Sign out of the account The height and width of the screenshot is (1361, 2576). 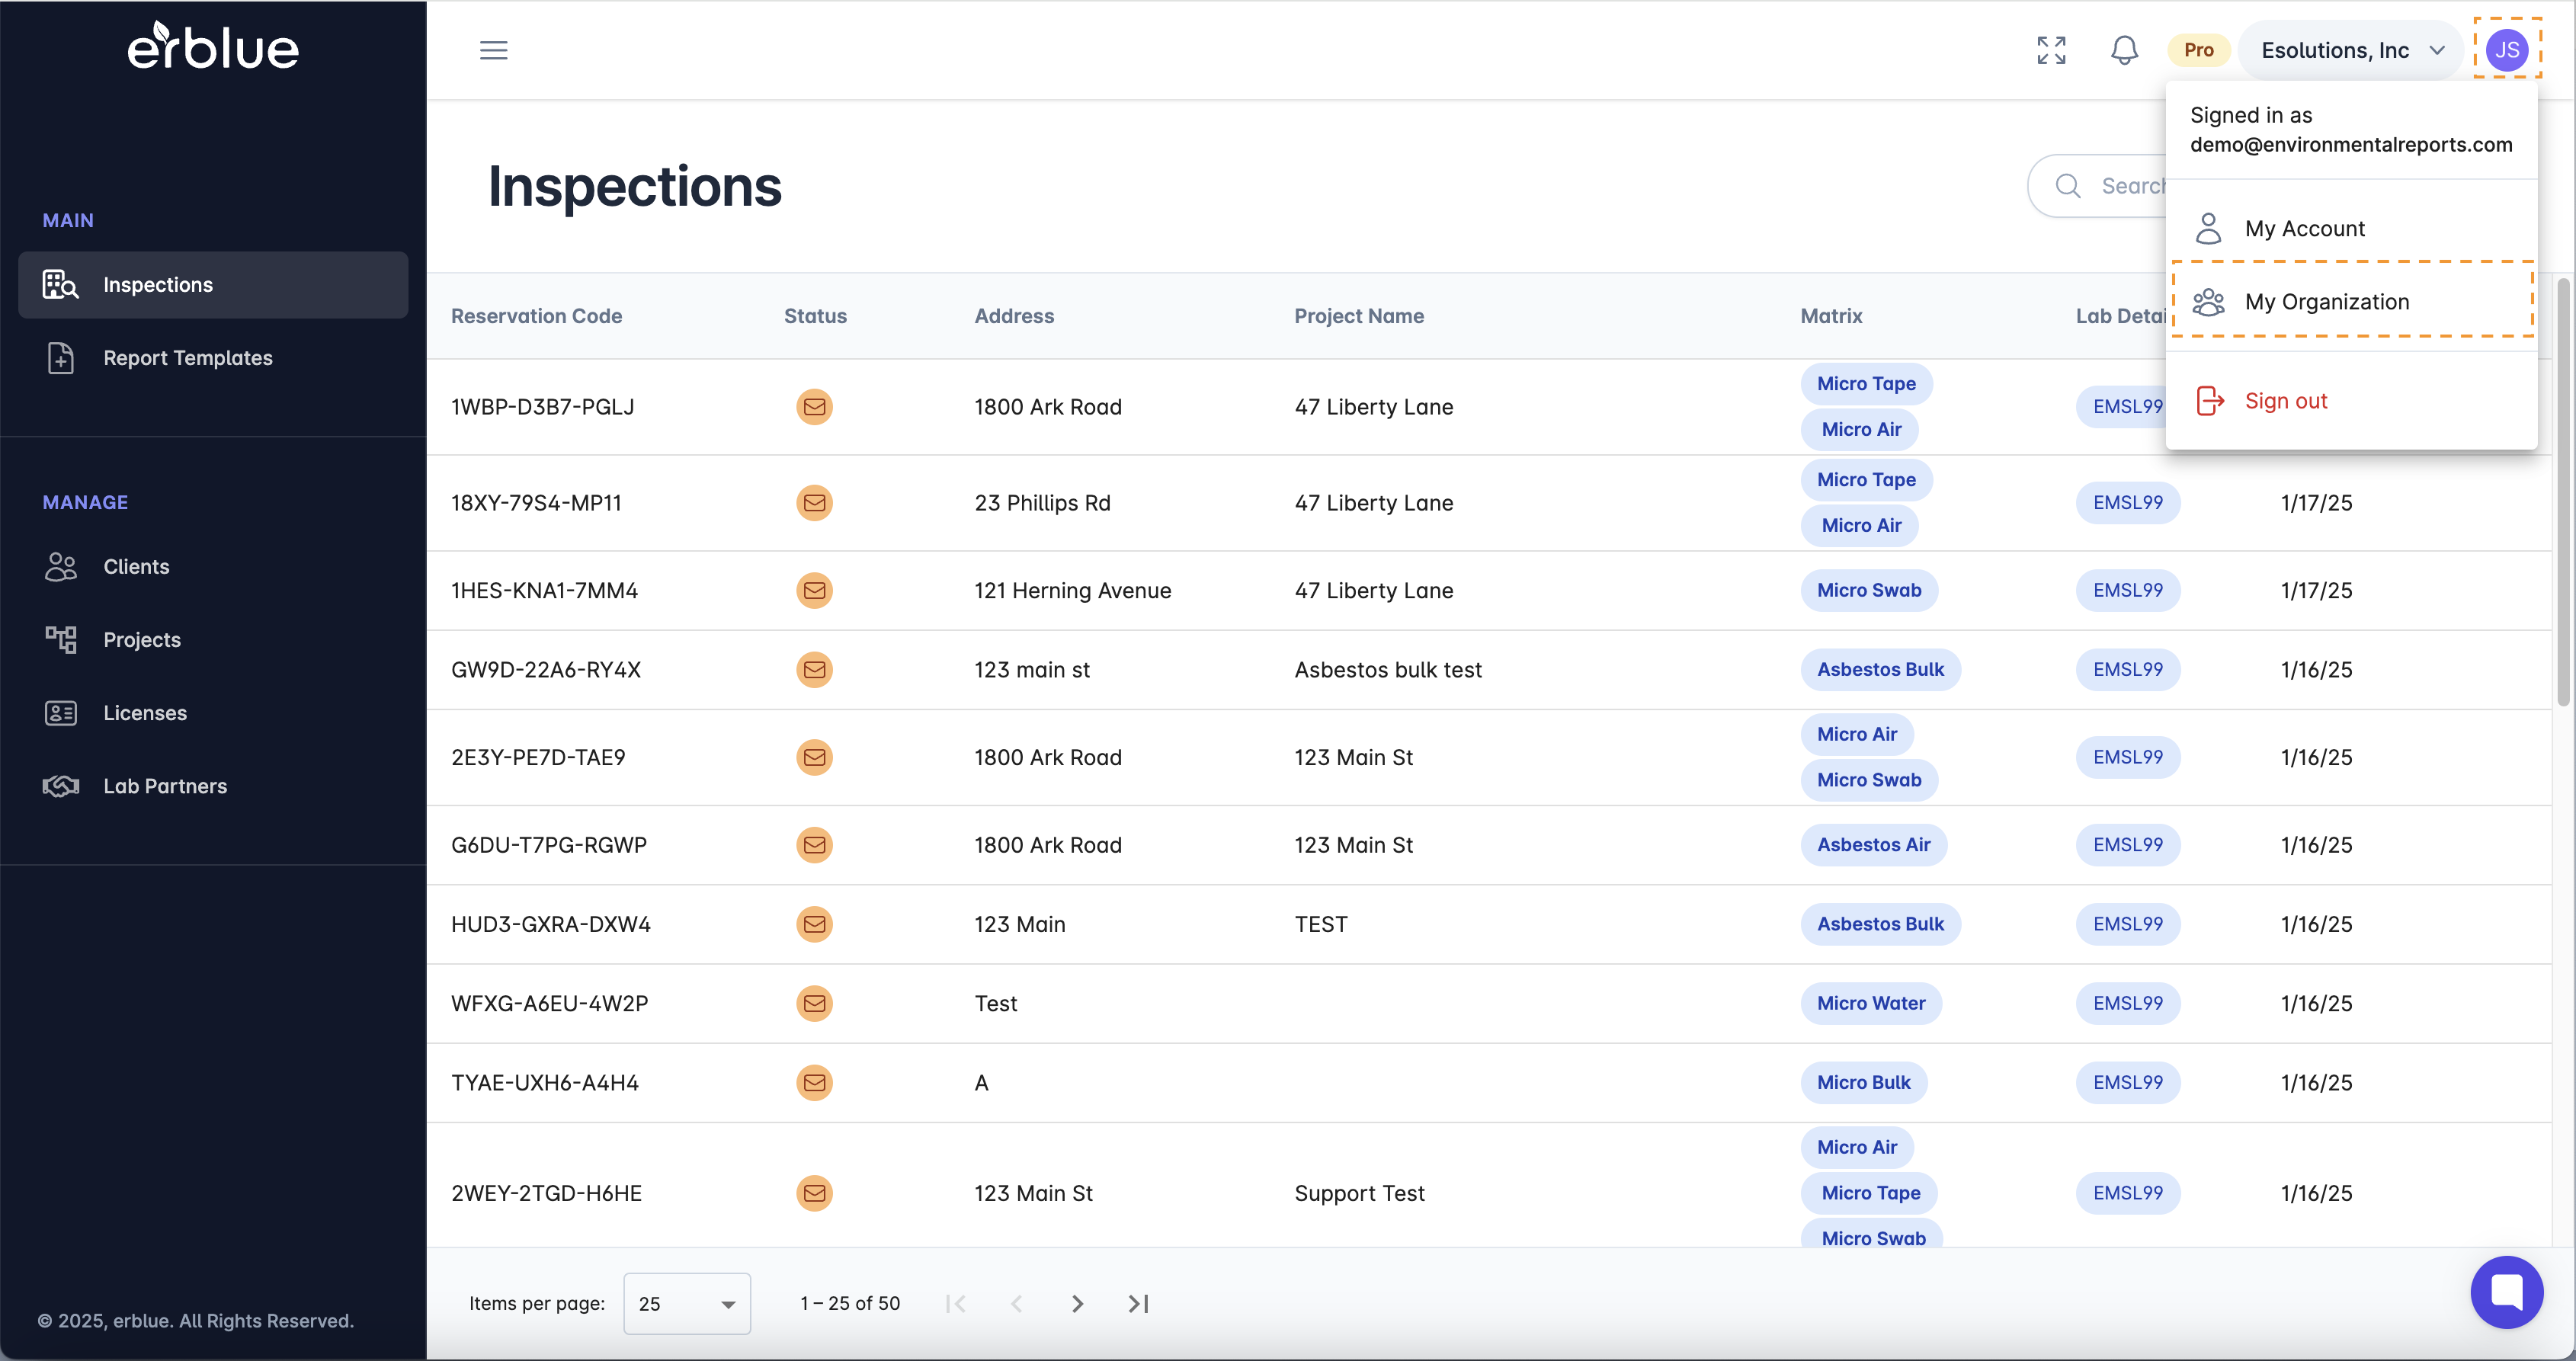point(2285,401)
